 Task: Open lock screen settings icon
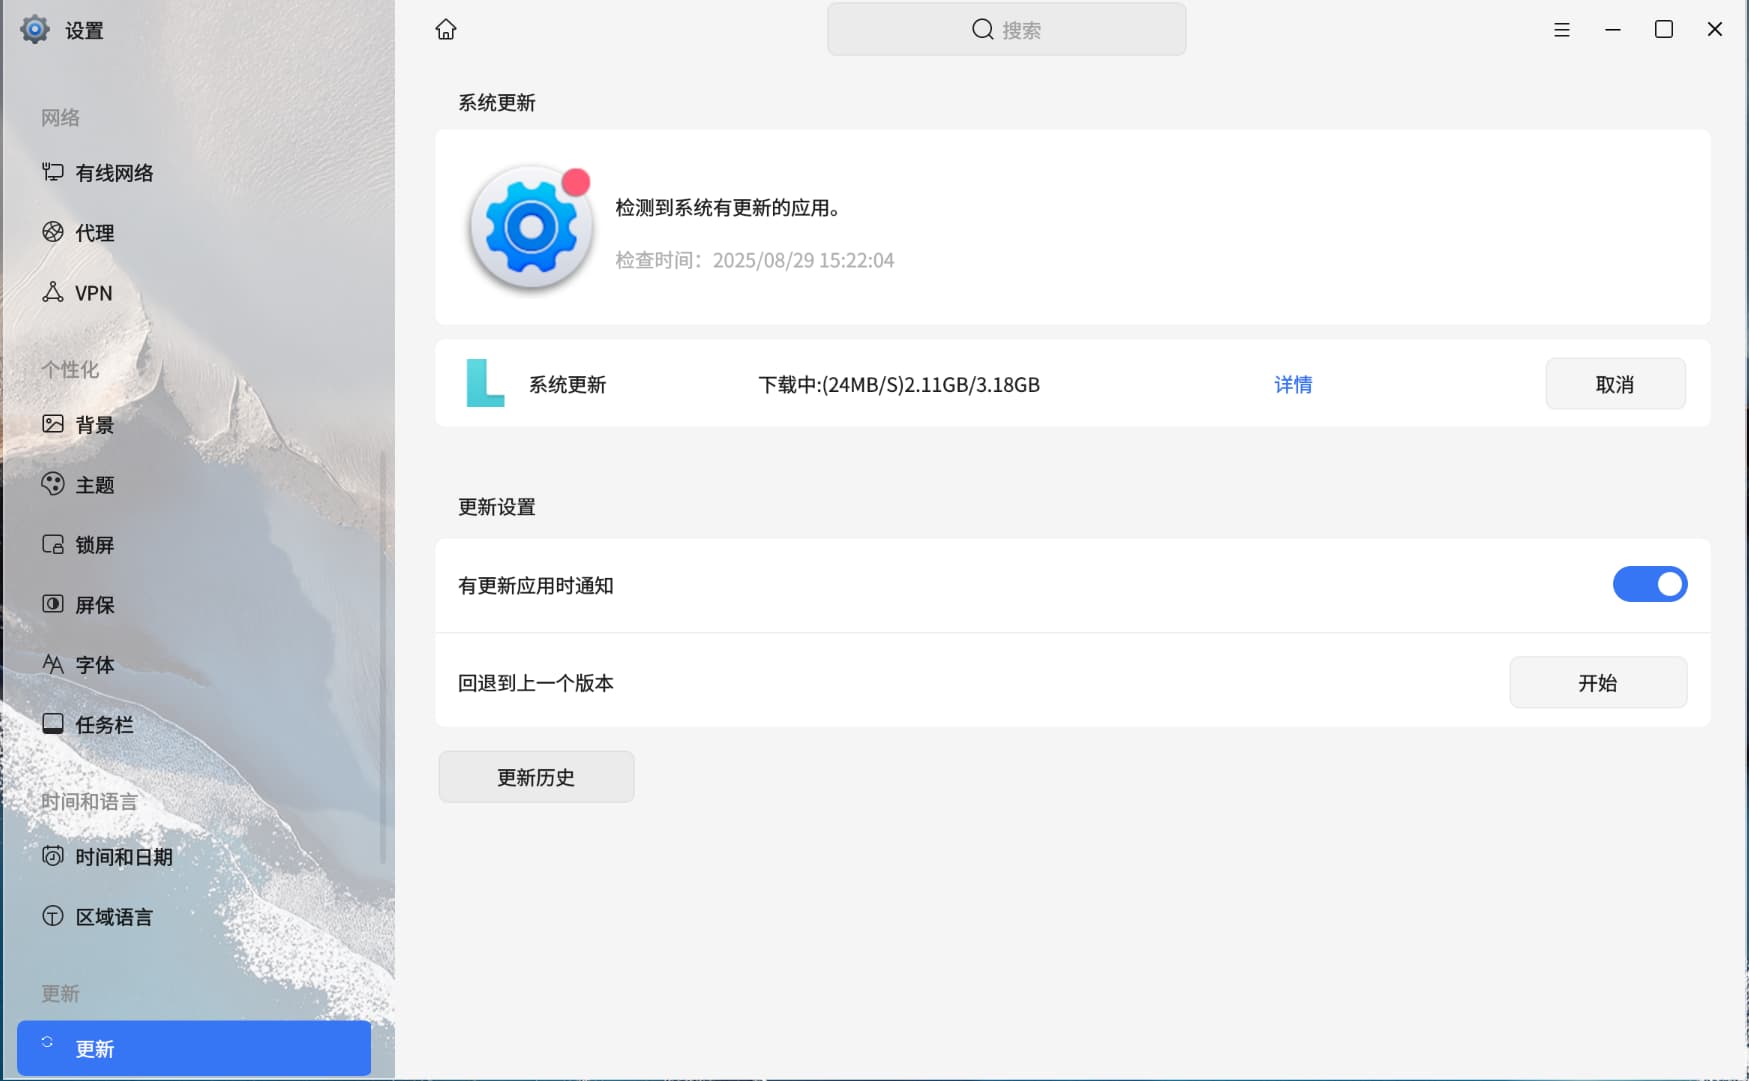53,544
